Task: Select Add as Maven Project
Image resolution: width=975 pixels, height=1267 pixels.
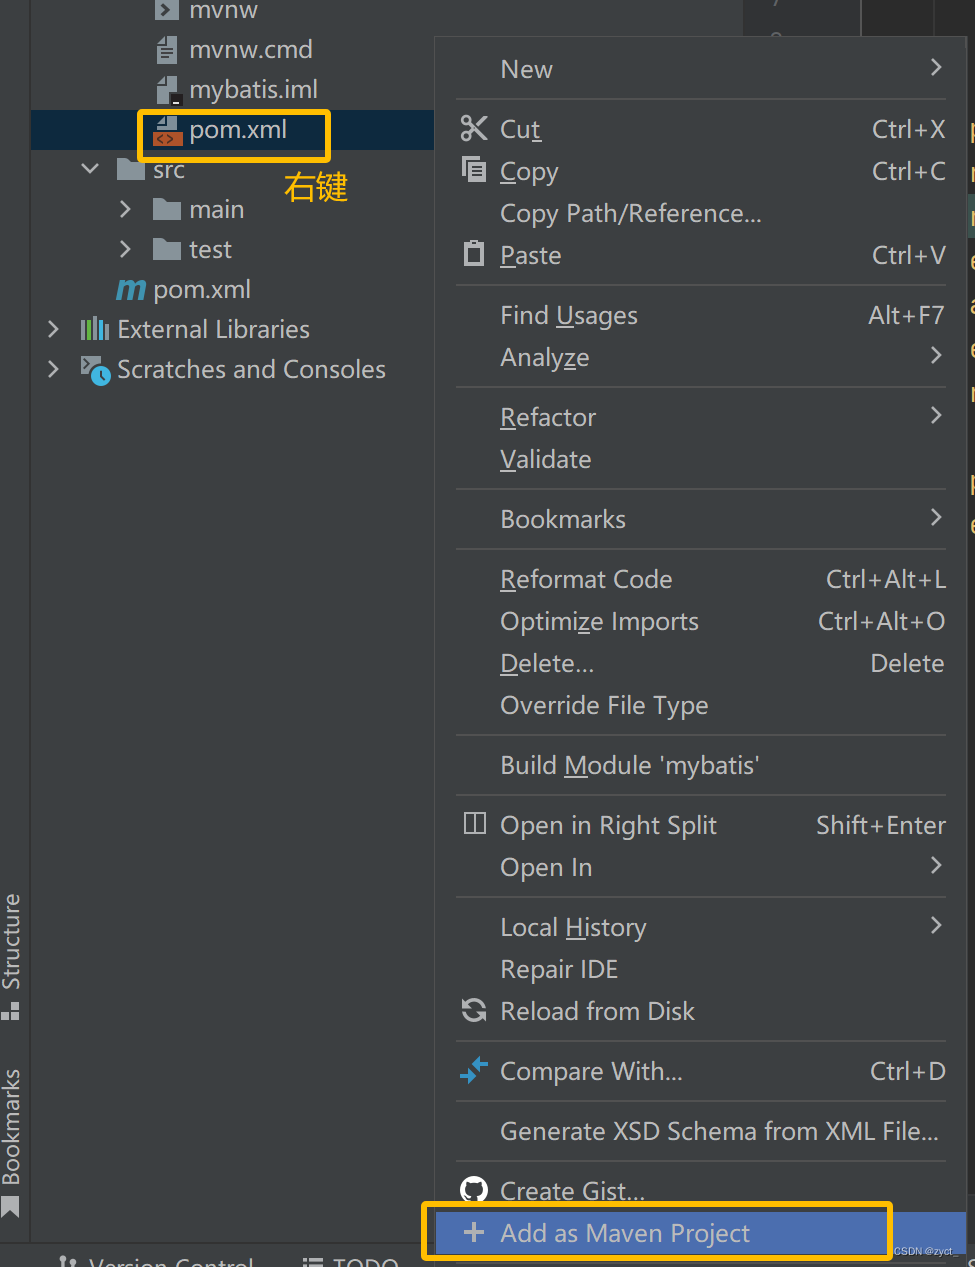Action: 625,1233
